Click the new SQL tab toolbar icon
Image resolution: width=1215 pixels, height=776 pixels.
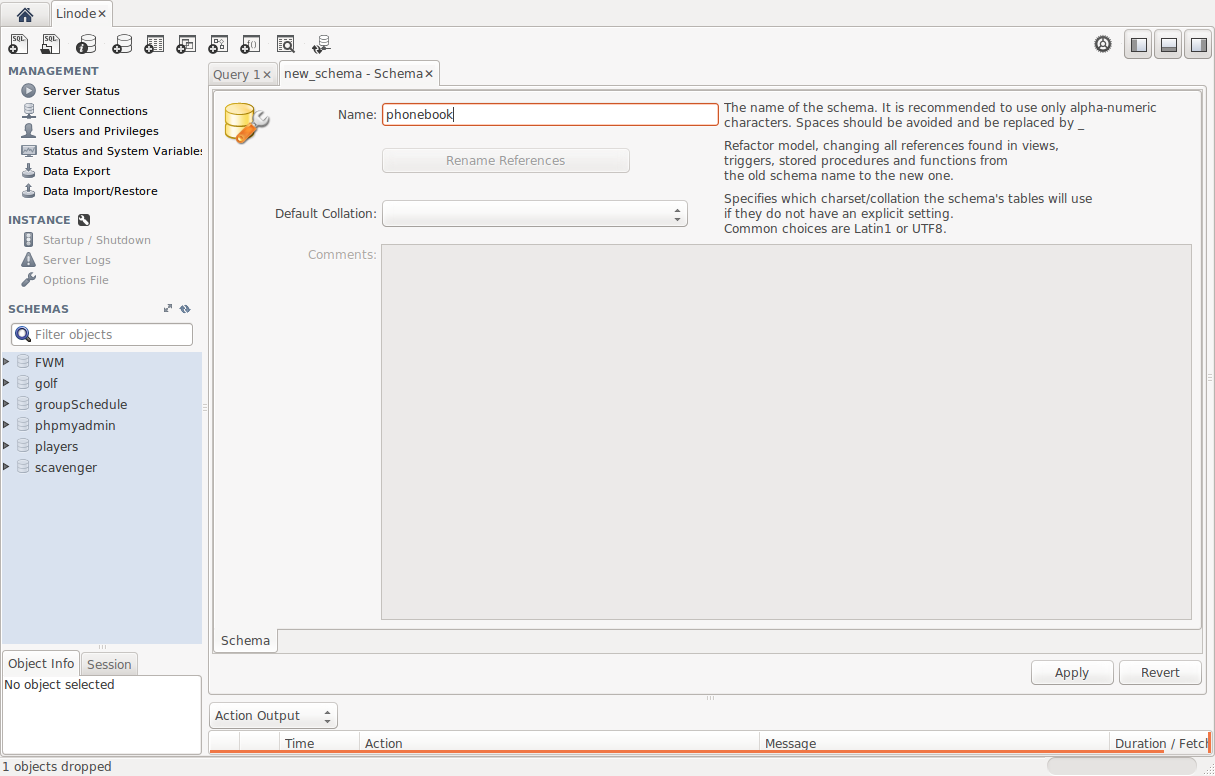pyautogui.click(x=18, y=44)
